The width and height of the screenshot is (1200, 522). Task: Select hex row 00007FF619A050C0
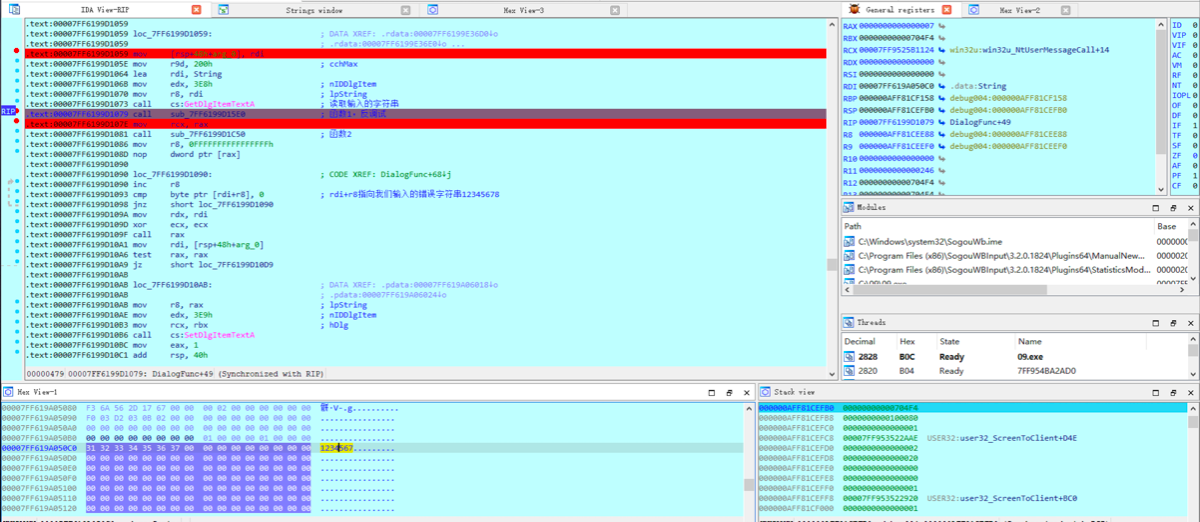click(372, 448)
